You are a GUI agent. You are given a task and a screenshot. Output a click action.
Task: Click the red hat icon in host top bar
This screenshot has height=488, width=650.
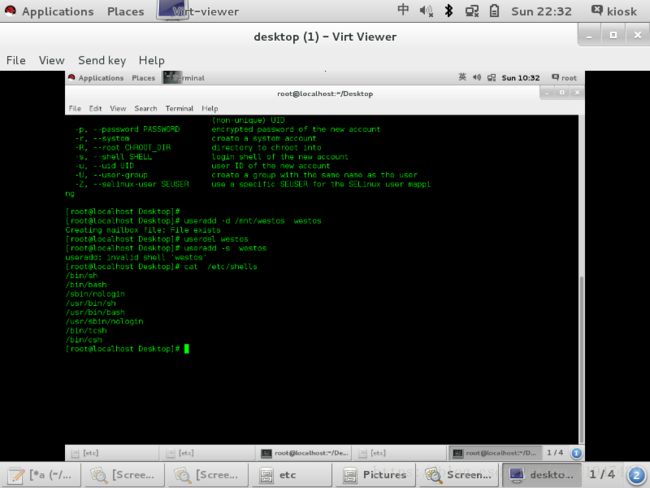[10, 10]
